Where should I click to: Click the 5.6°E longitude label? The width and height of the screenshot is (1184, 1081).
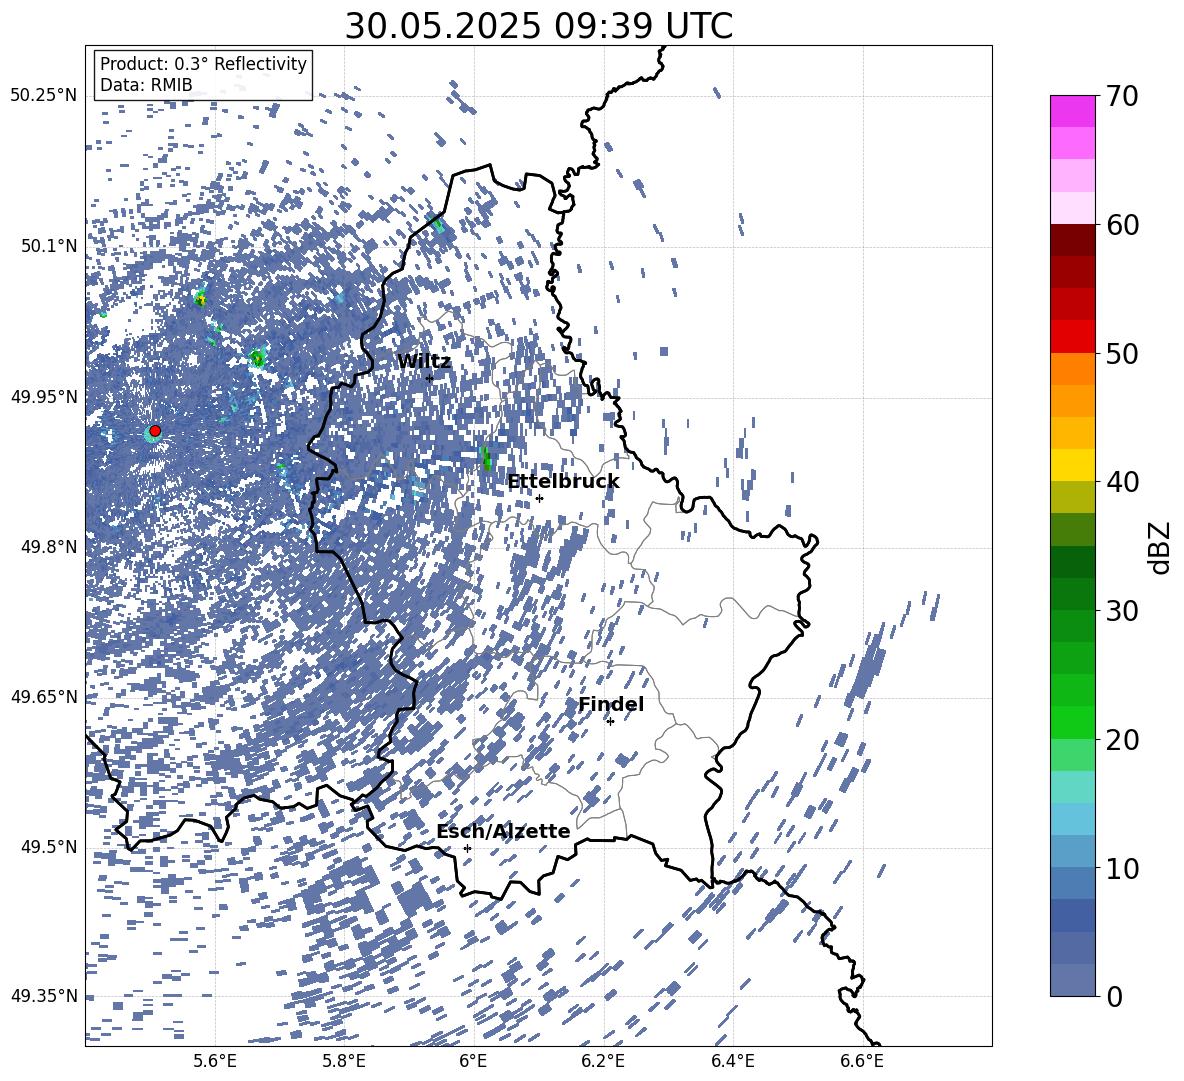click(215, 1062)
